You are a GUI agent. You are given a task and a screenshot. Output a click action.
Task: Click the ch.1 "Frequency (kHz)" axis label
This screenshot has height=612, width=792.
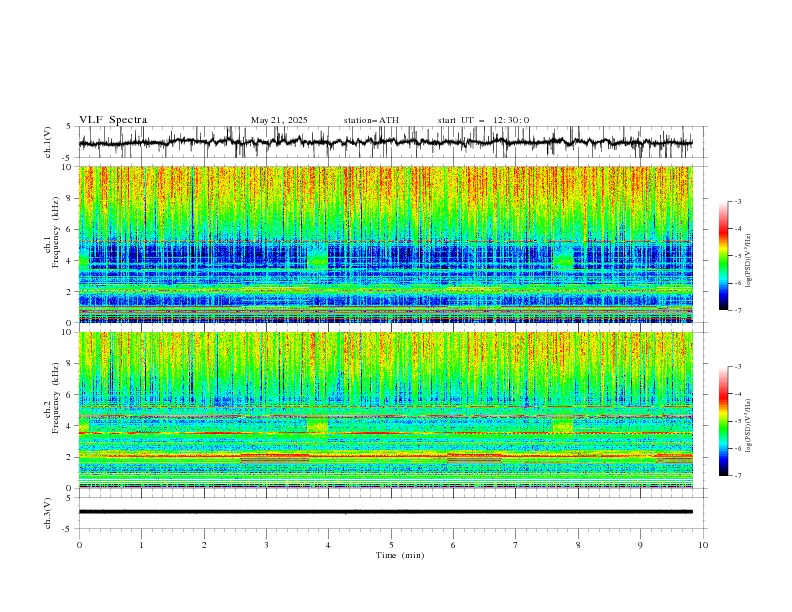(56, 233)
